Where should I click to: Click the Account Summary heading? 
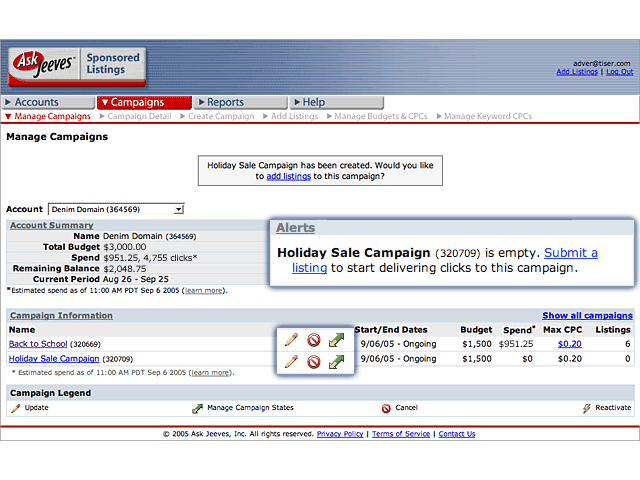tap(52, 225)
